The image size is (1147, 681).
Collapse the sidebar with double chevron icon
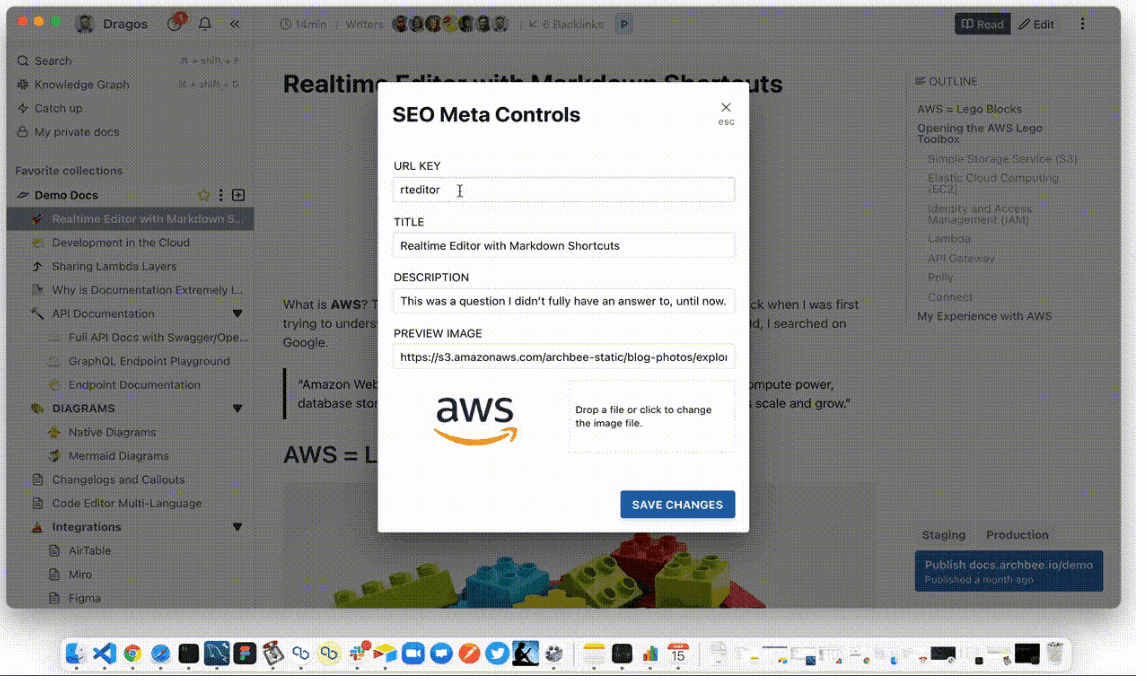point(234,24)
